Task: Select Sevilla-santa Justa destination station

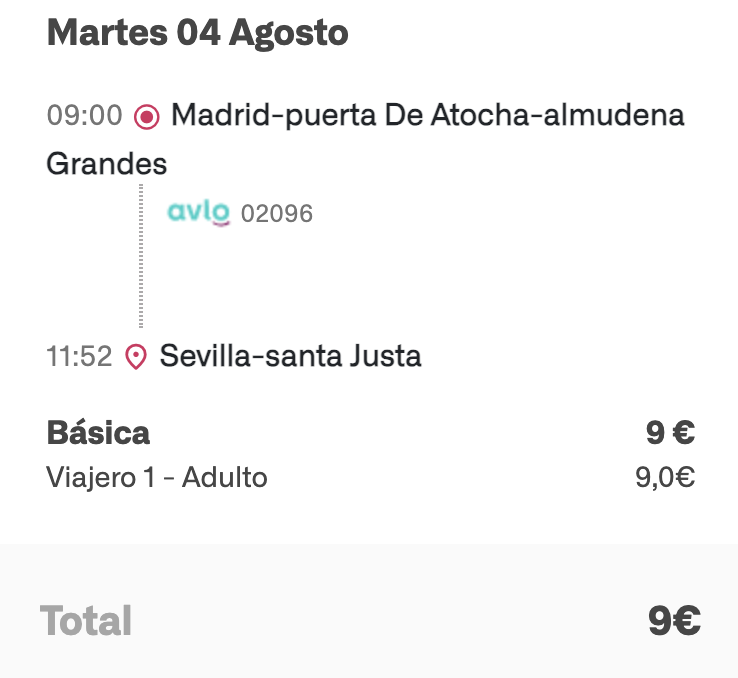Action: (x=290, y=356)
